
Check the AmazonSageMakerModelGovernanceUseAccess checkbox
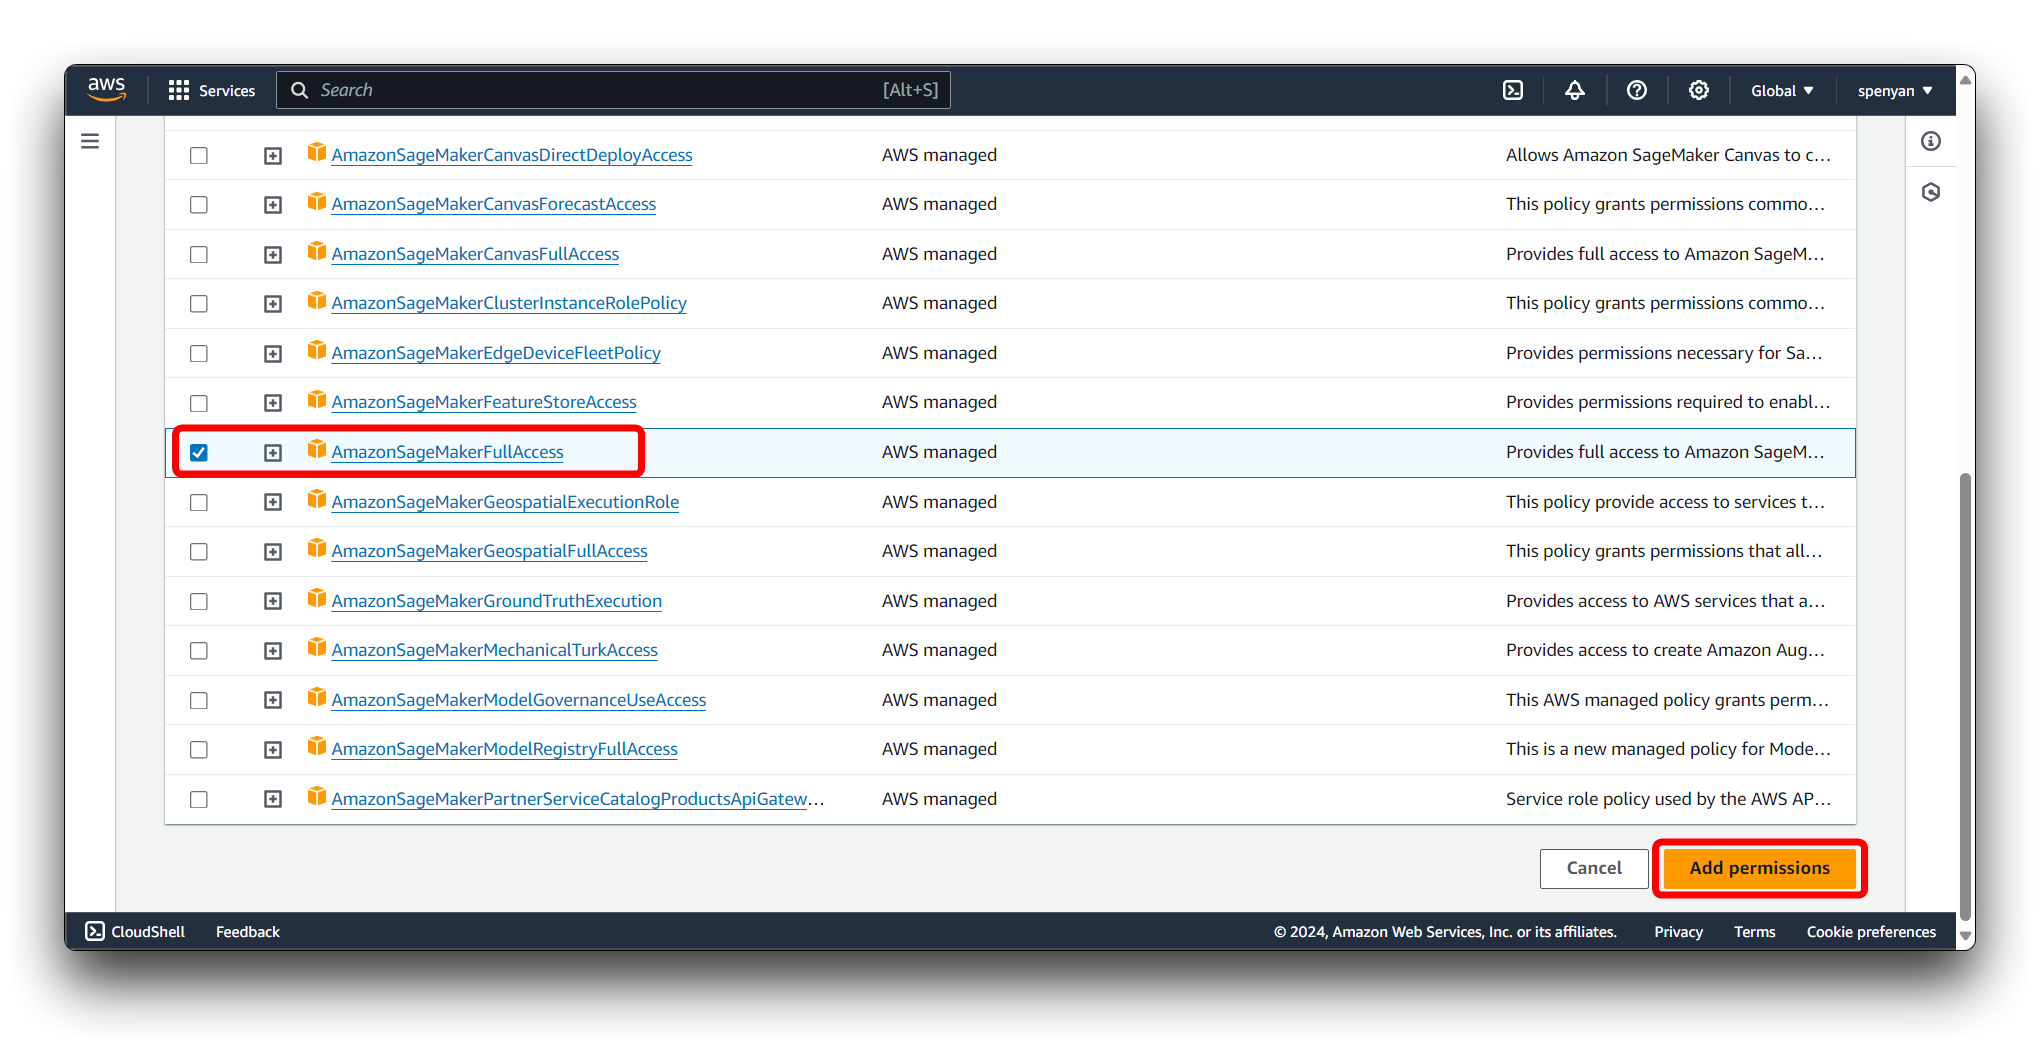(199, 700)
